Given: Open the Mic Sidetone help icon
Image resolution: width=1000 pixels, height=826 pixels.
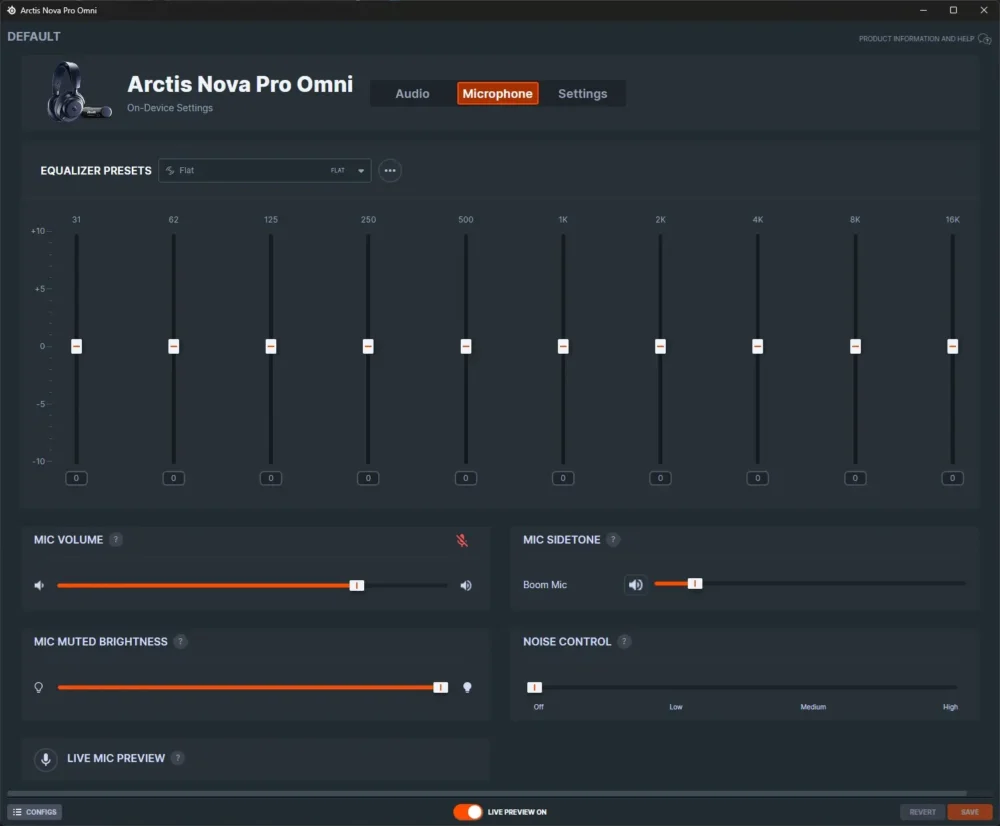Looking at the screenshot, I should click(x=613, y=540).
